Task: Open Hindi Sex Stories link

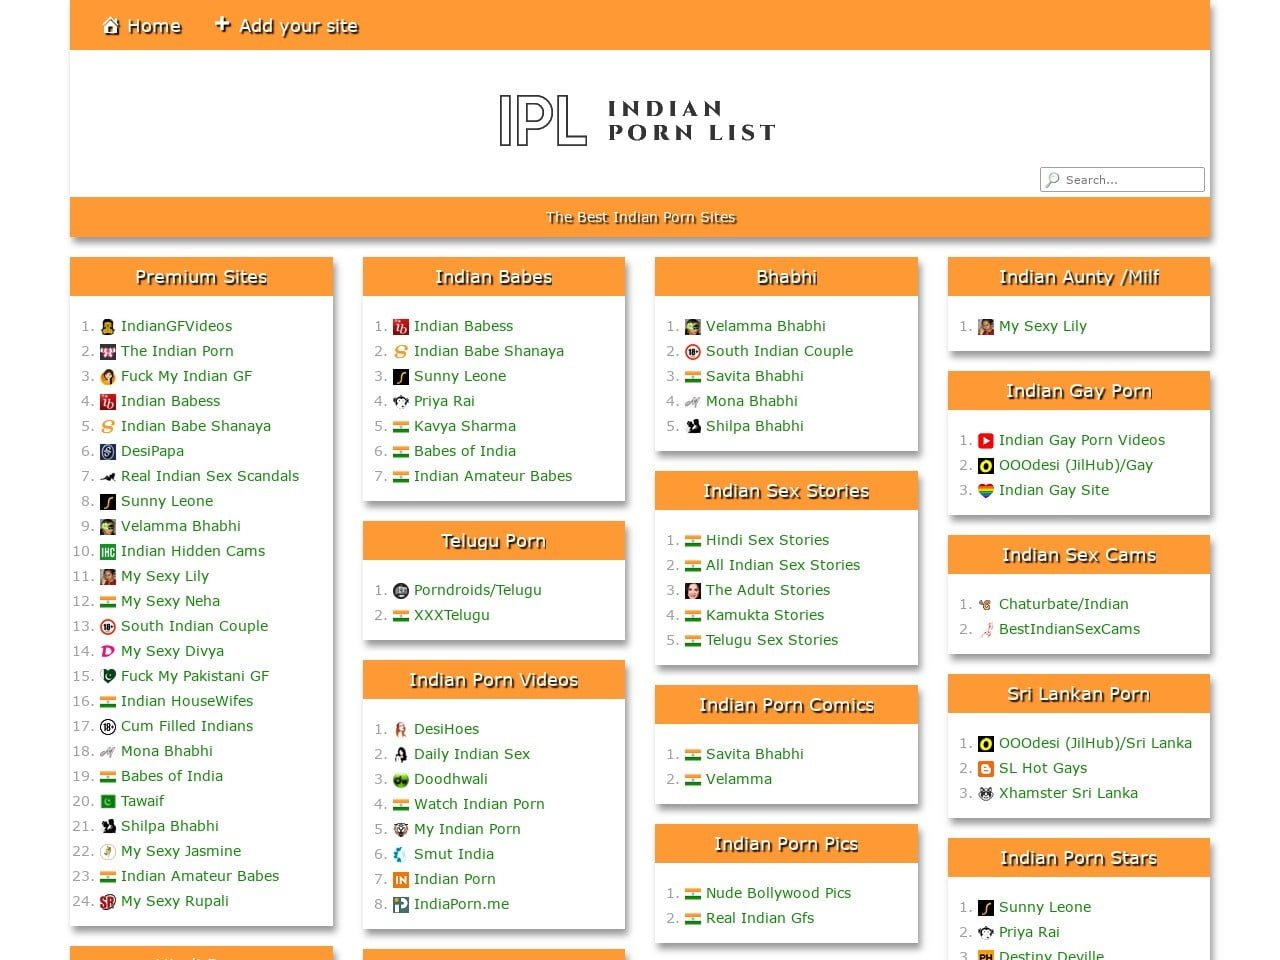Action: click(767, 540)
